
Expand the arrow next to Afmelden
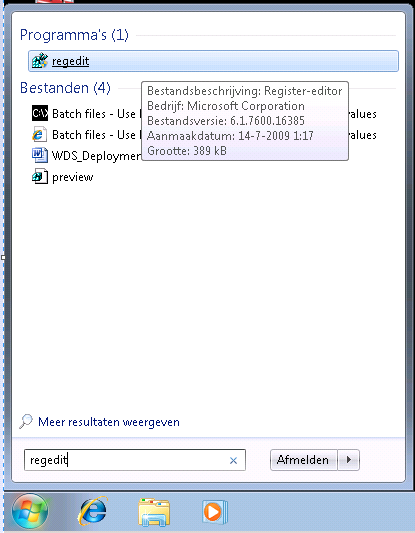(348, 460)
